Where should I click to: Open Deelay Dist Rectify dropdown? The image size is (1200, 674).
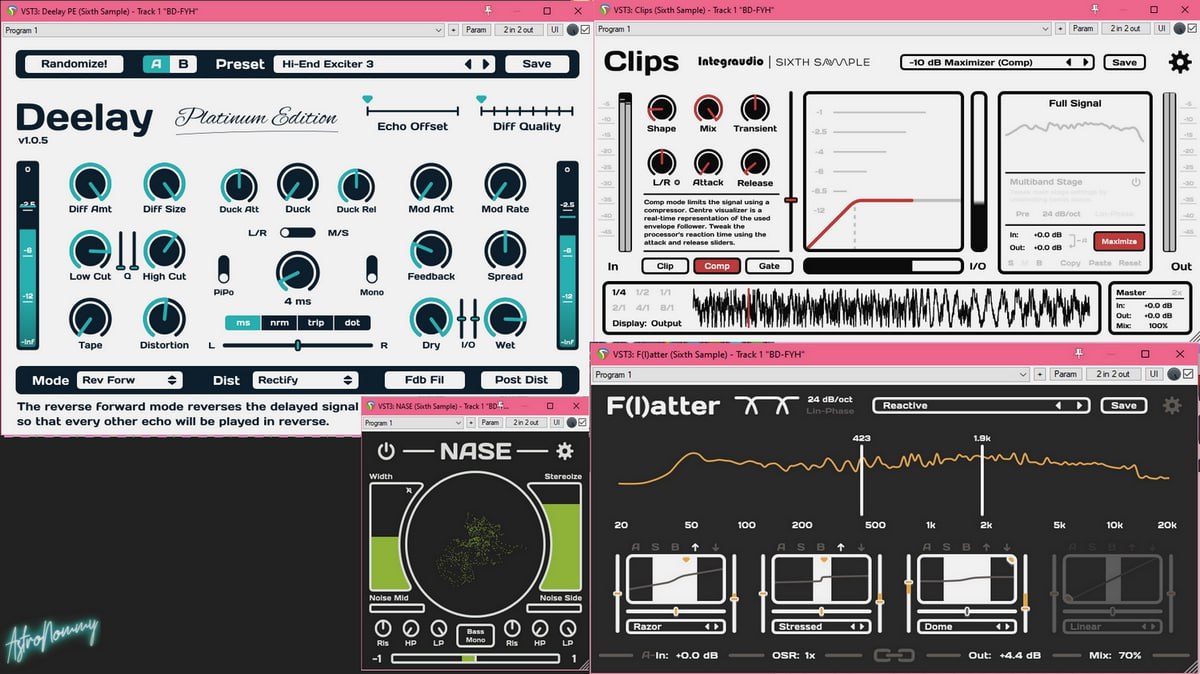tap(304, 380)
